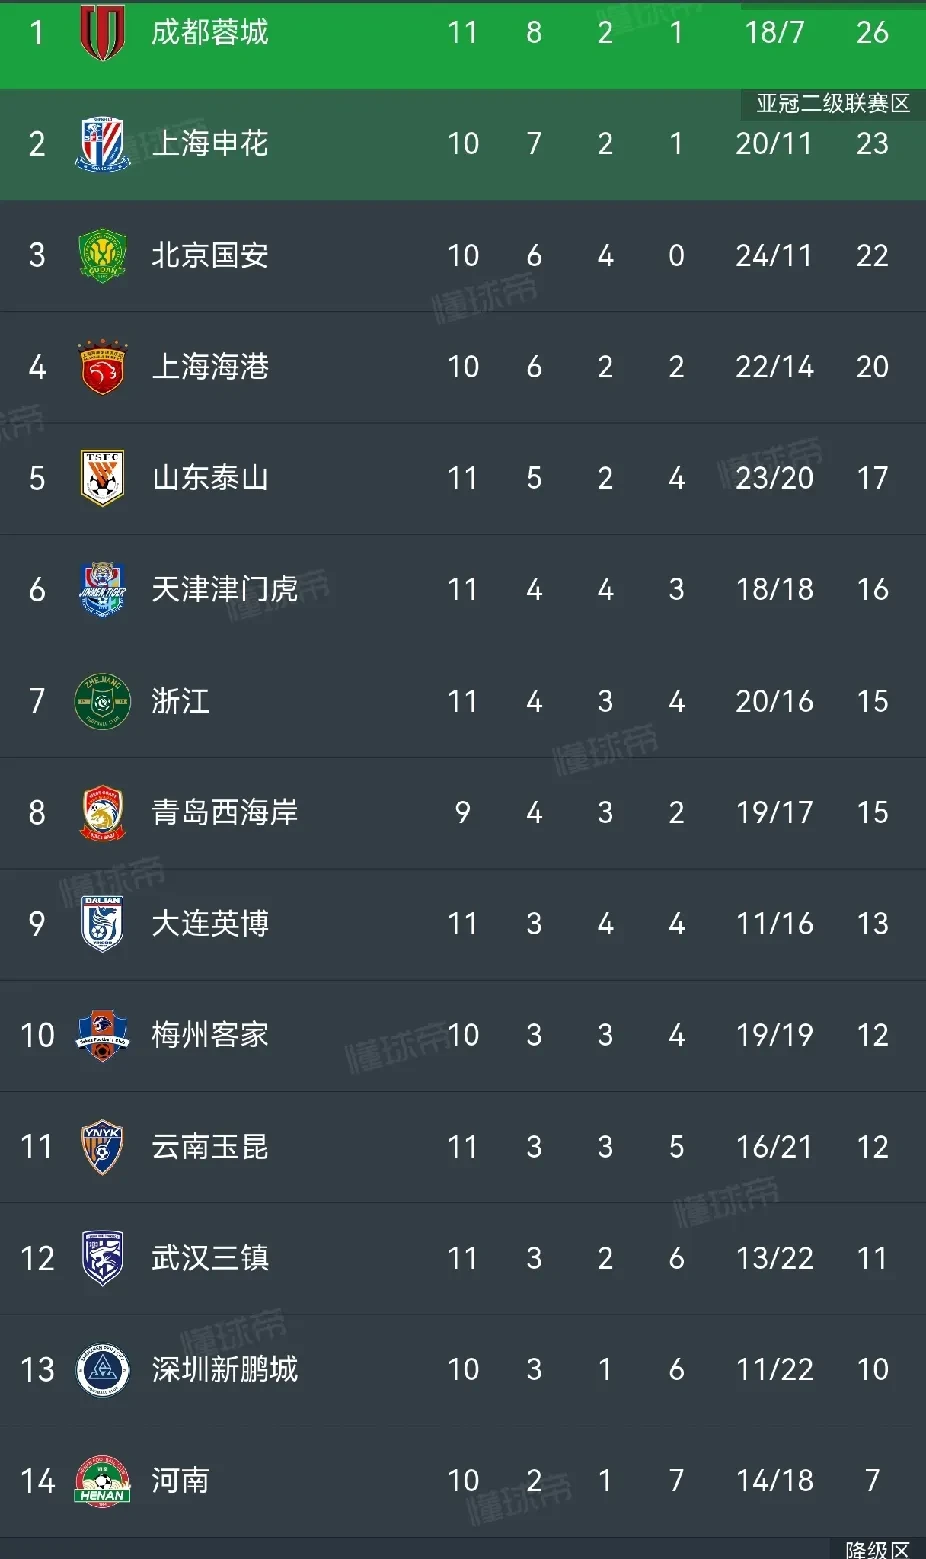Viewport: 926px width, 1559px height.
Task: Click the Henan (河南) club badge
Action: pyautogui.click(x=102, y=1480)
